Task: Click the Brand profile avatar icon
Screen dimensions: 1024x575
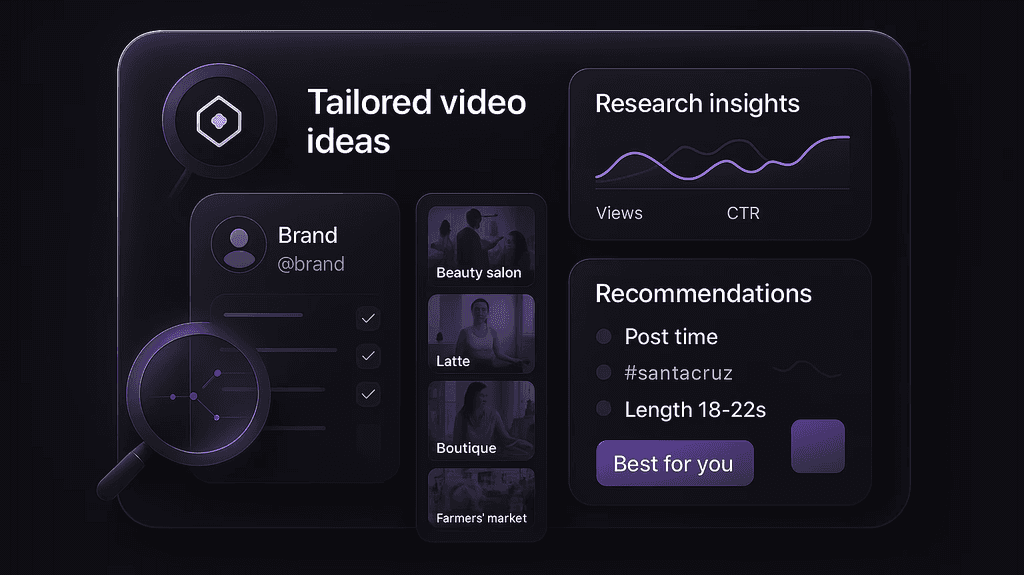Action: [x=239, y=244]
